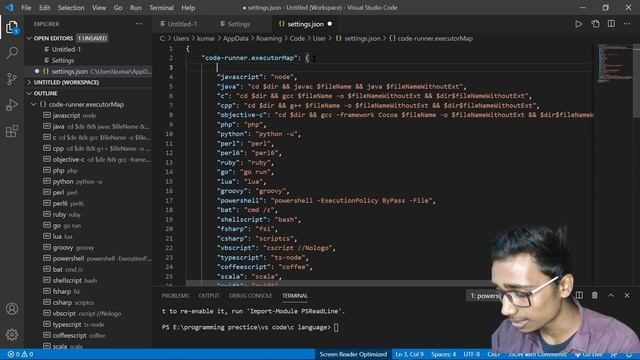Image resolution: width=640 pixels, height=360 pixels.
Task: Click the editor horizontal scrollbar
Action: [339, 283]
